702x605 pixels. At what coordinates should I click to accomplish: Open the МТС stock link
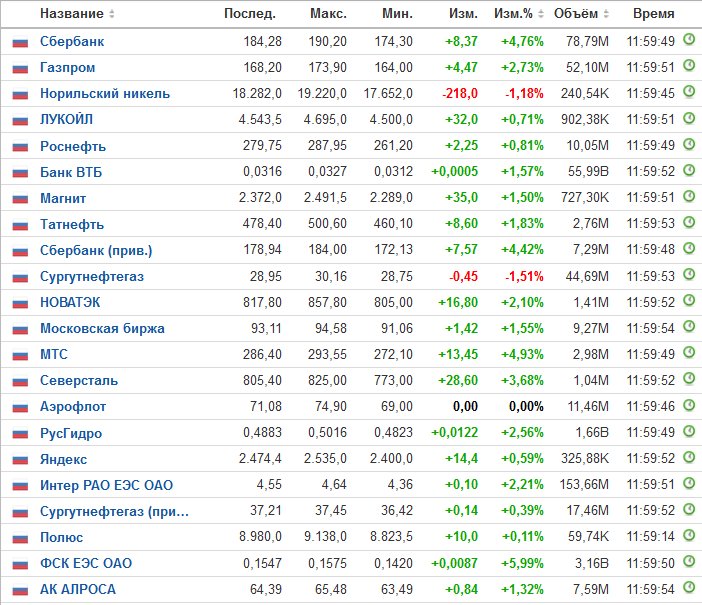point(54,354)
